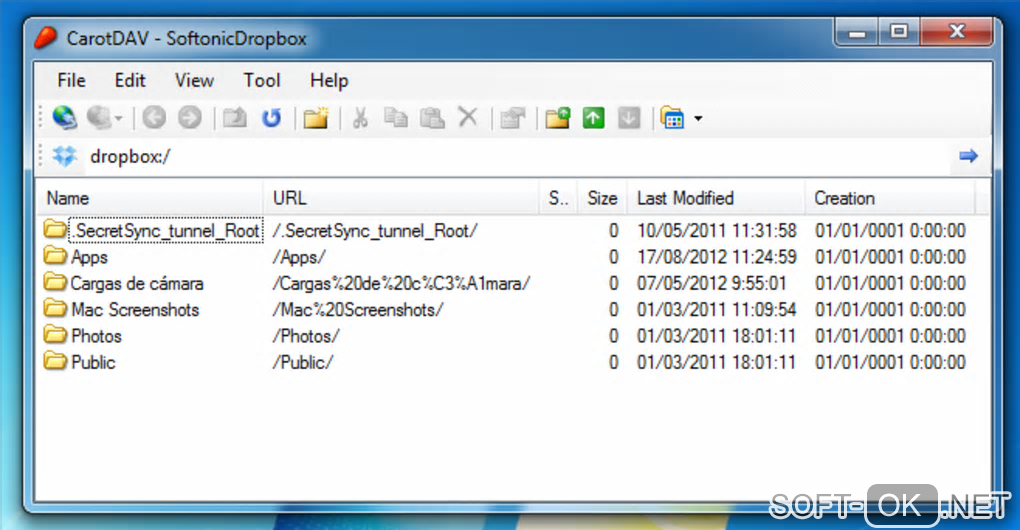Screen dimensions: 1020x530
Task: Select the .SecretSync_tunnel_Root folder
Action: 166,230
